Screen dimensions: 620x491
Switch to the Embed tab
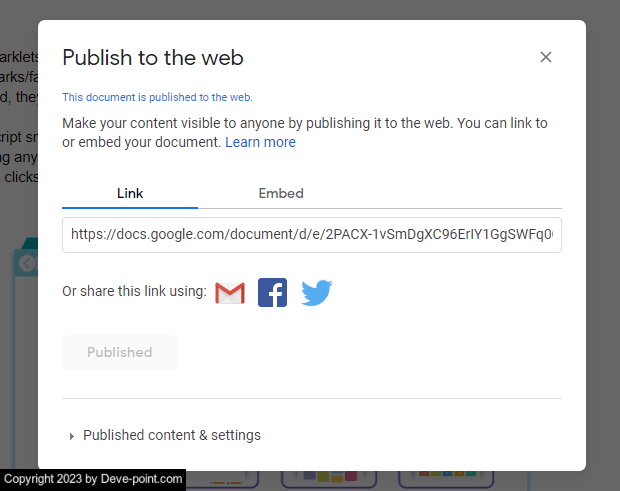281,193
